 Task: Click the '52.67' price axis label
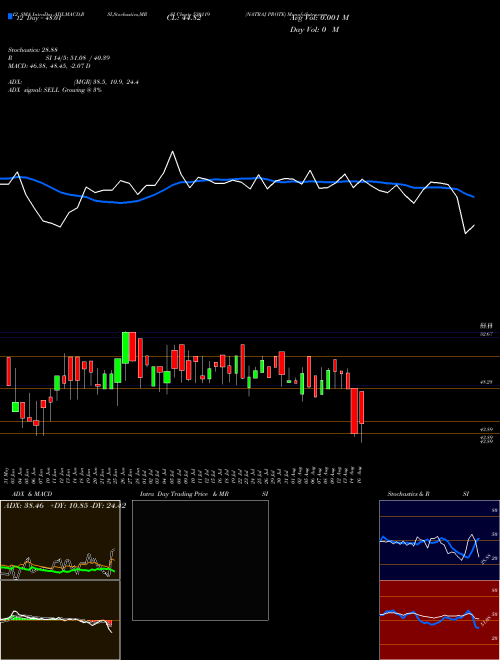tap(486, 334)
